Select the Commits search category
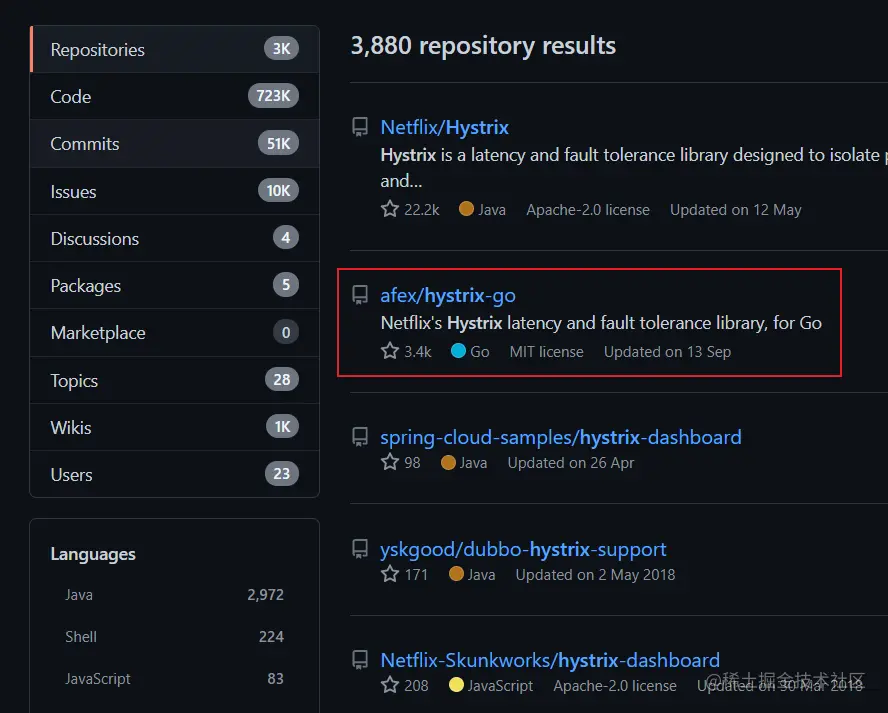This screenshot has height=713, width=888. (174, 144)
